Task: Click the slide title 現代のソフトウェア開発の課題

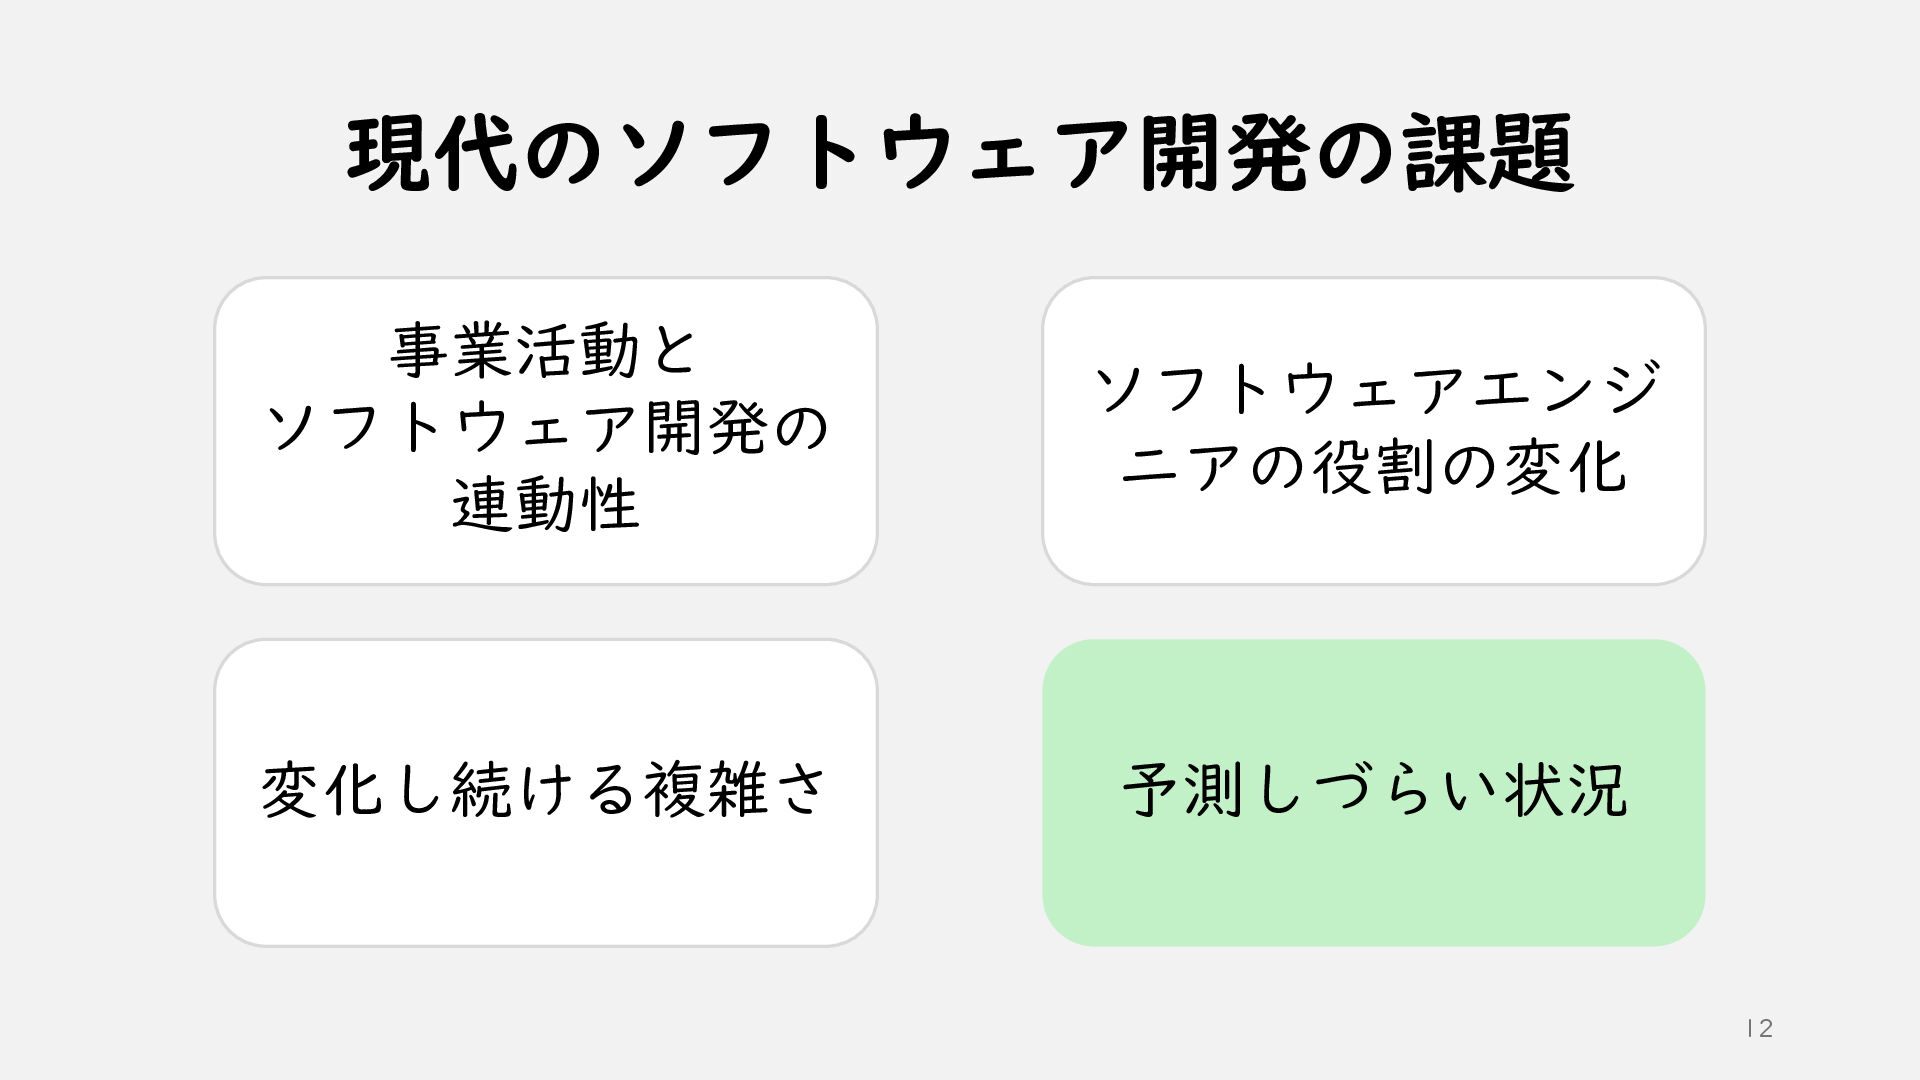Action: coord(960,154)
